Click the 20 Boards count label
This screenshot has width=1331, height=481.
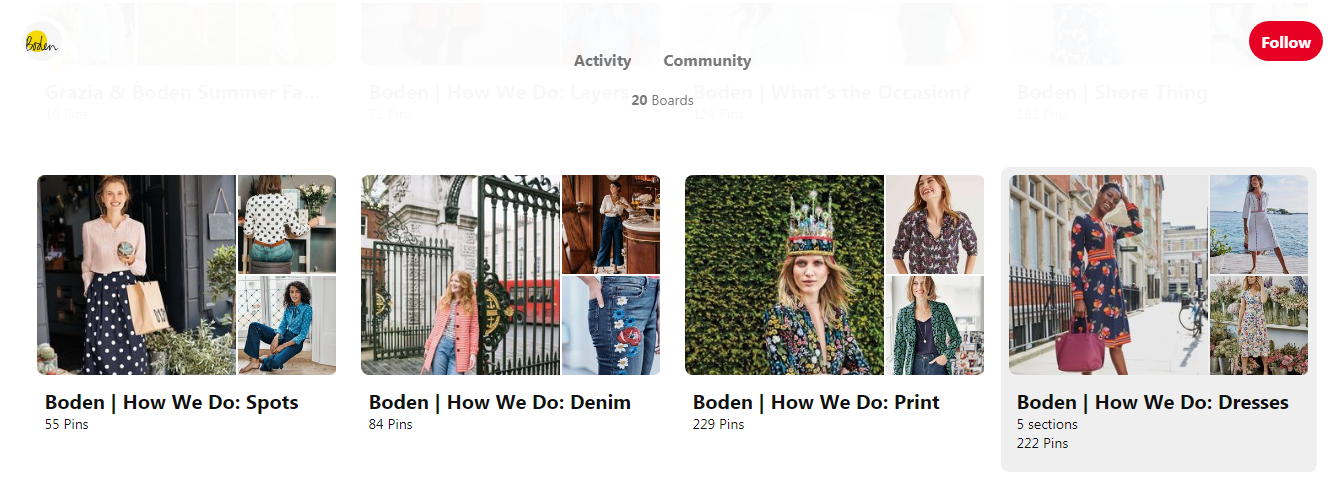point(662,100)
